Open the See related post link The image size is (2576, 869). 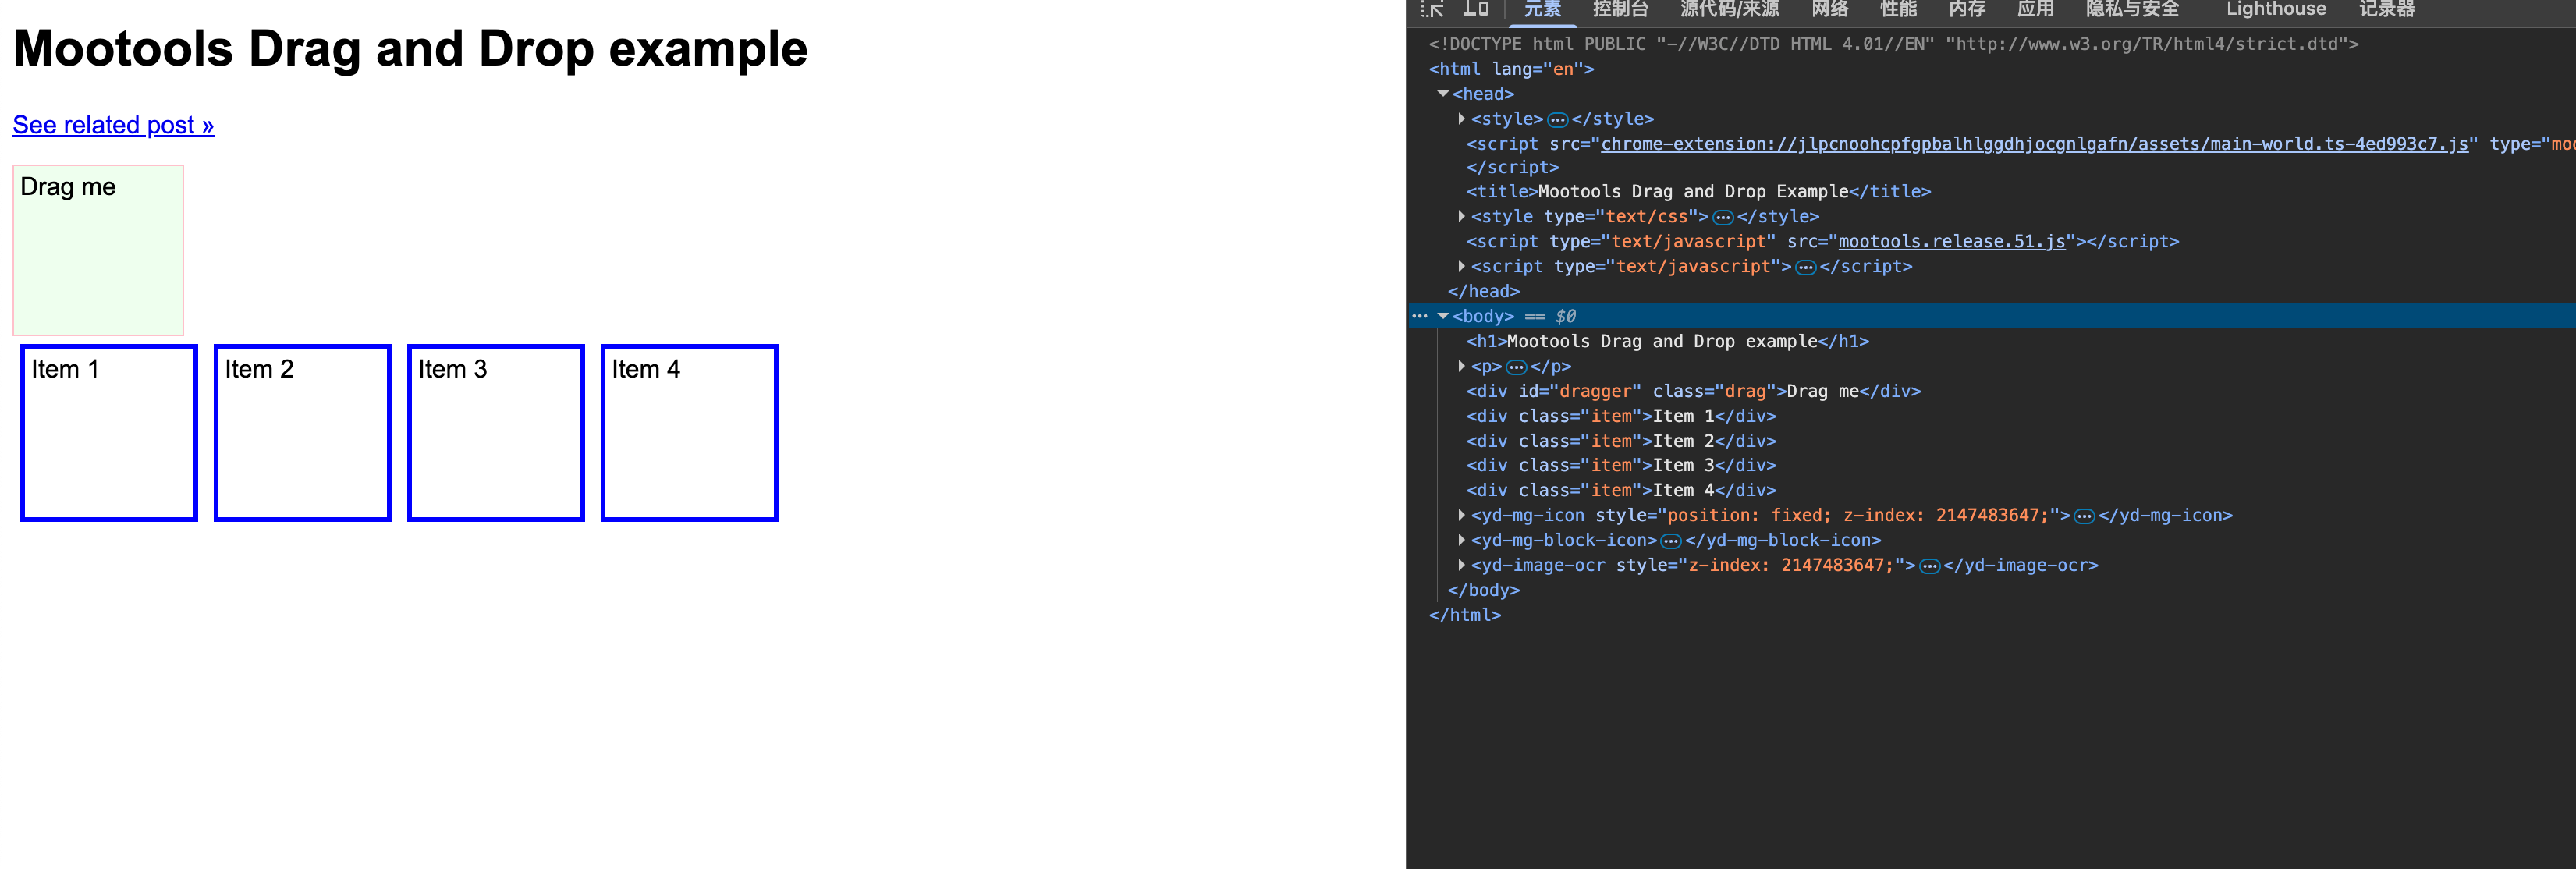[x=113, y=125]
